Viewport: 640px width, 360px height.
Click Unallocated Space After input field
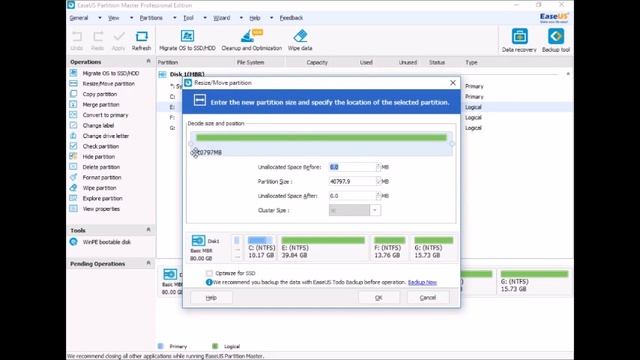[x=352, y=196]
